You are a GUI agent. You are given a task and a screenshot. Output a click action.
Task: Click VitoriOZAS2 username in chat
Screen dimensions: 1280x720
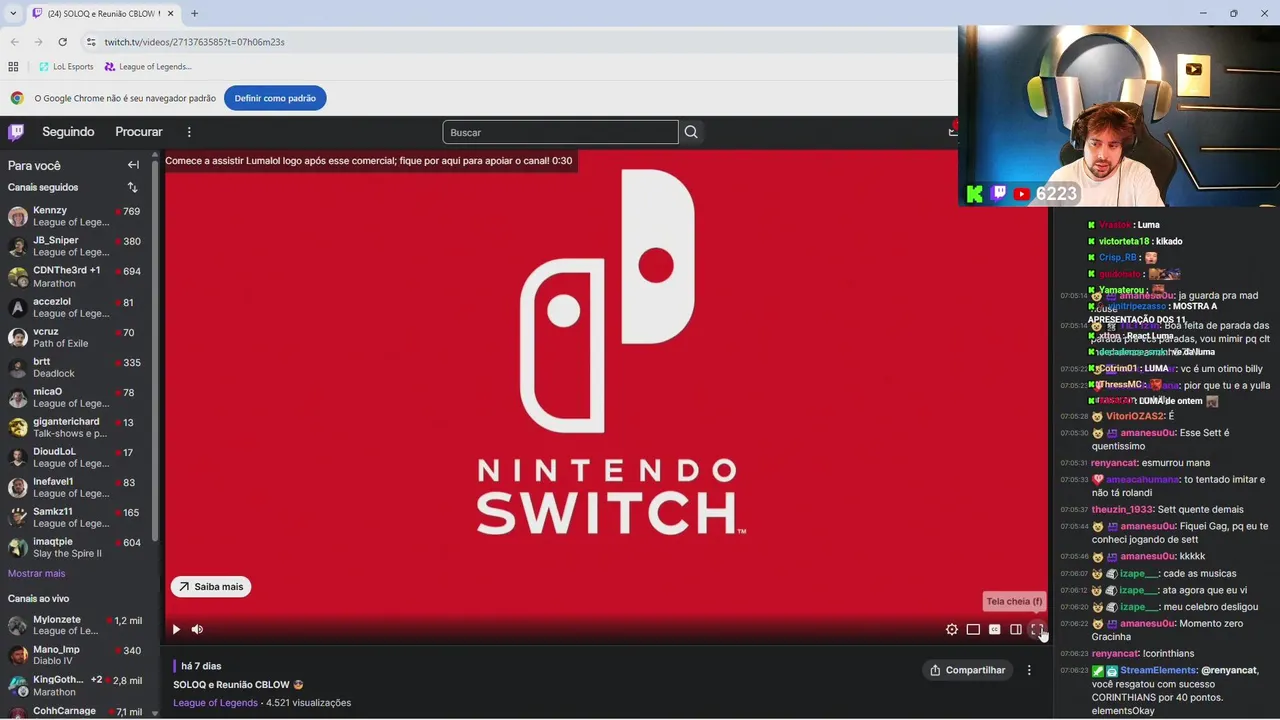point(1135,416)
